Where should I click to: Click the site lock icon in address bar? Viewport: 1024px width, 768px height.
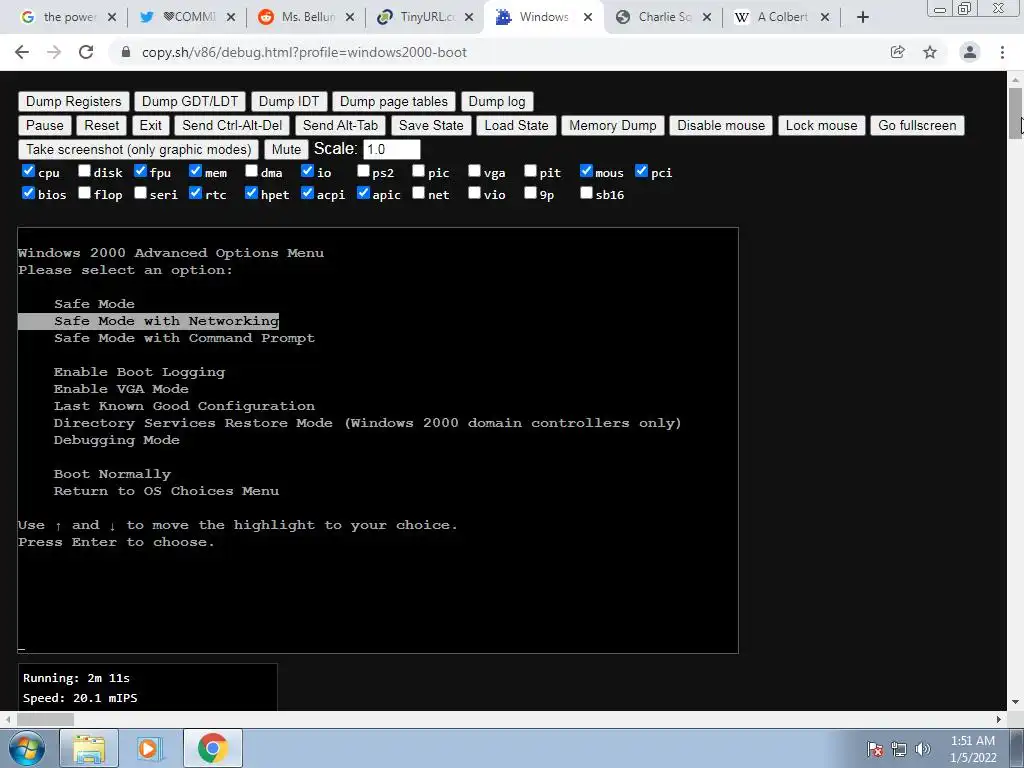[x=126, y=52]
